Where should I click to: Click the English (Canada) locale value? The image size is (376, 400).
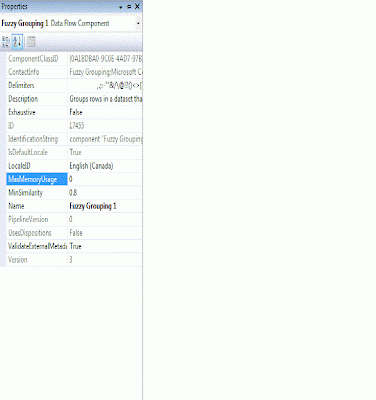91,166
